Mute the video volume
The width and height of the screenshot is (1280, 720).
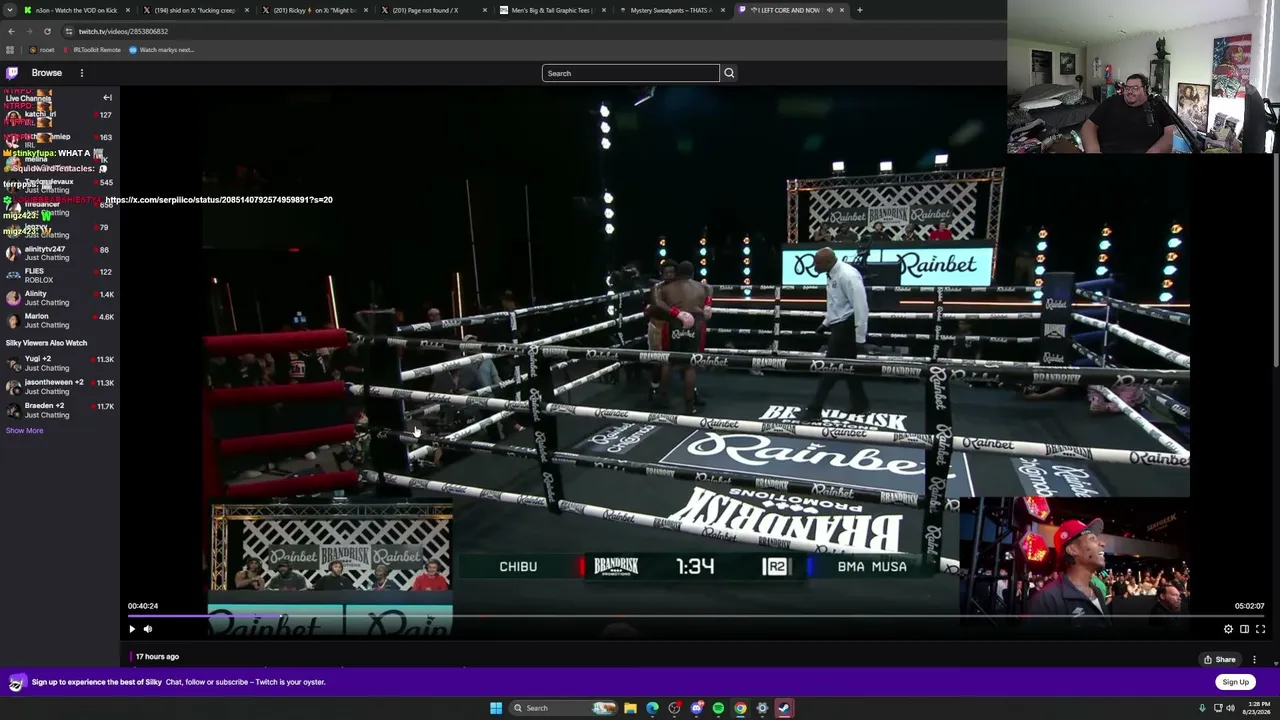click(x=148, y=629)
